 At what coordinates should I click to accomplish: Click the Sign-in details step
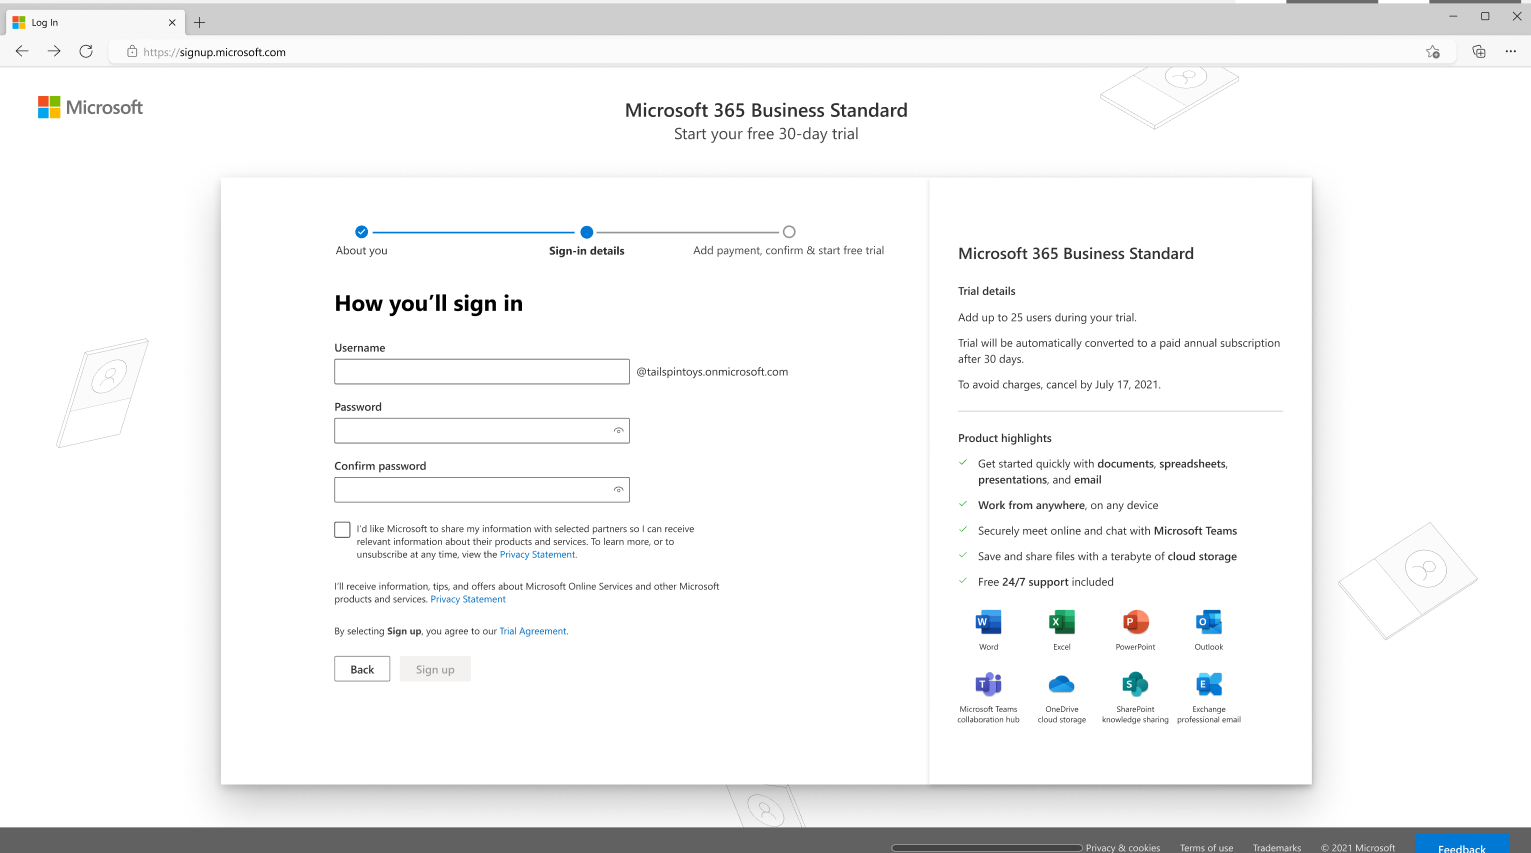tap(586, 242)
